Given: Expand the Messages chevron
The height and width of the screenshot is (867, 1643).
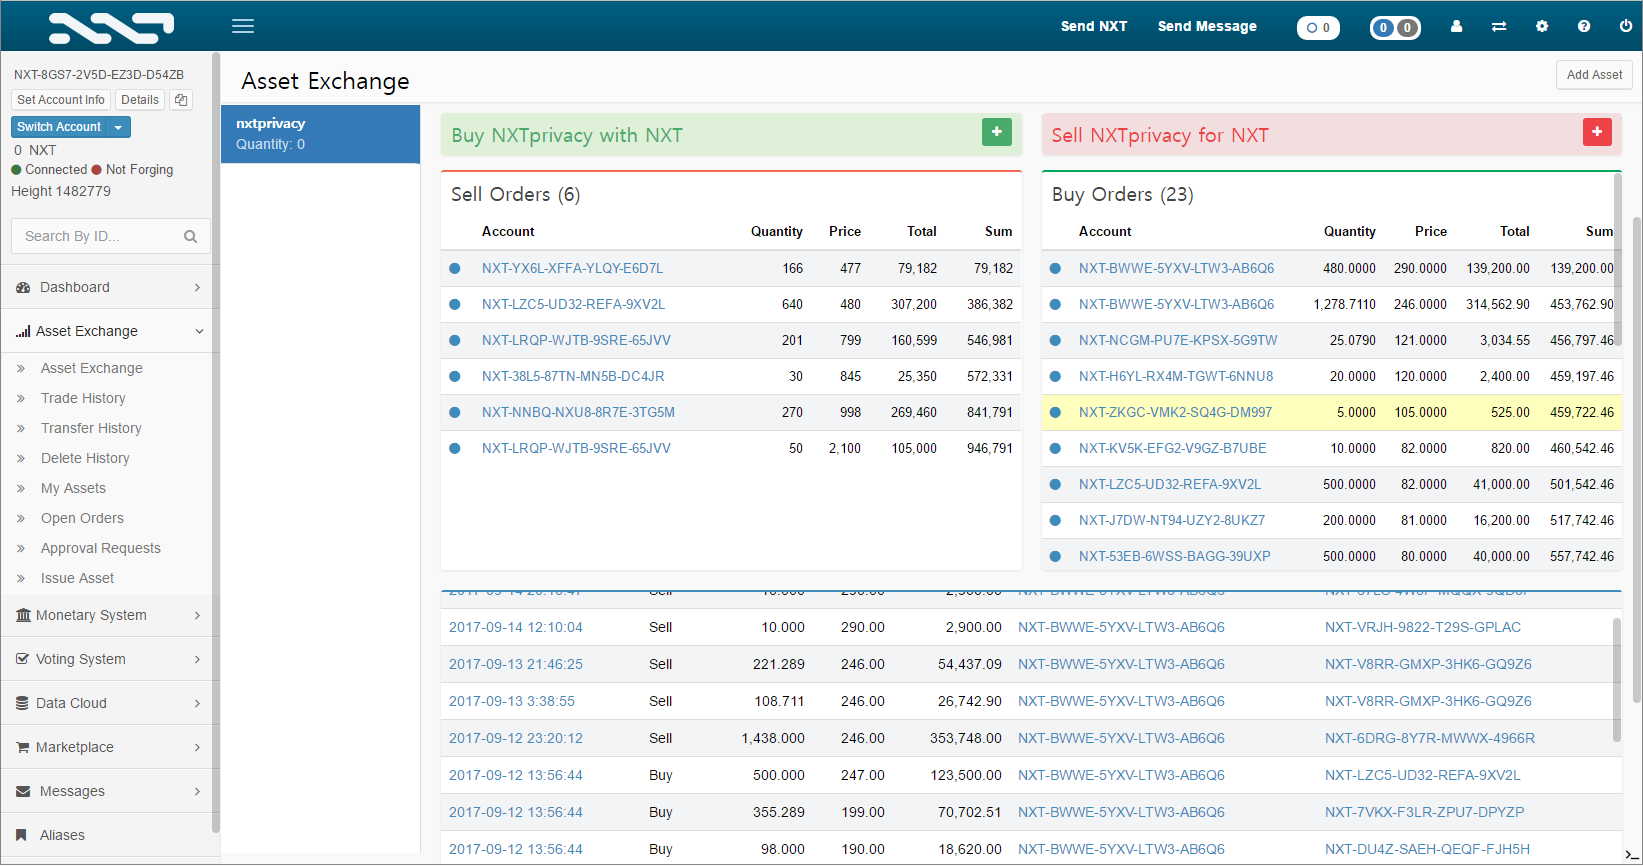Looking at the screenshot, I should pyautogui.click(x=197, y=792).
